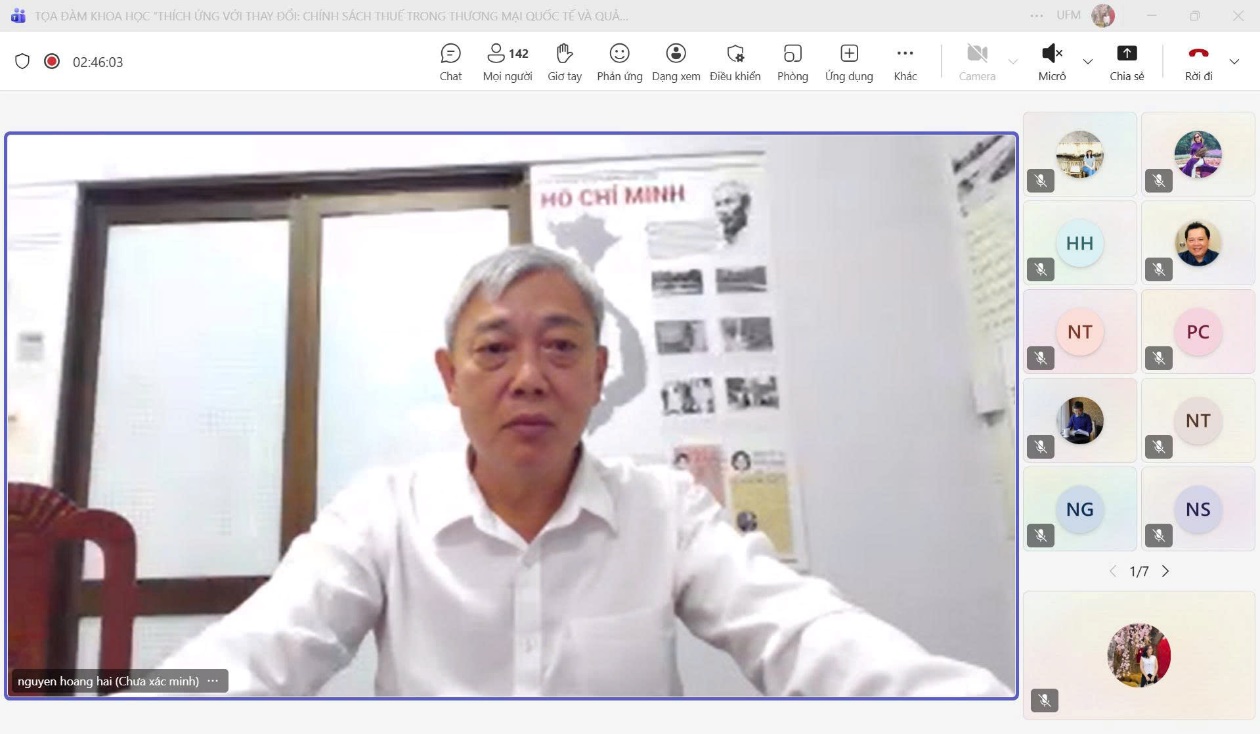Open Khác more options menu
The width and height of the screenshot is (1260, 734).
tap(905, 62)
